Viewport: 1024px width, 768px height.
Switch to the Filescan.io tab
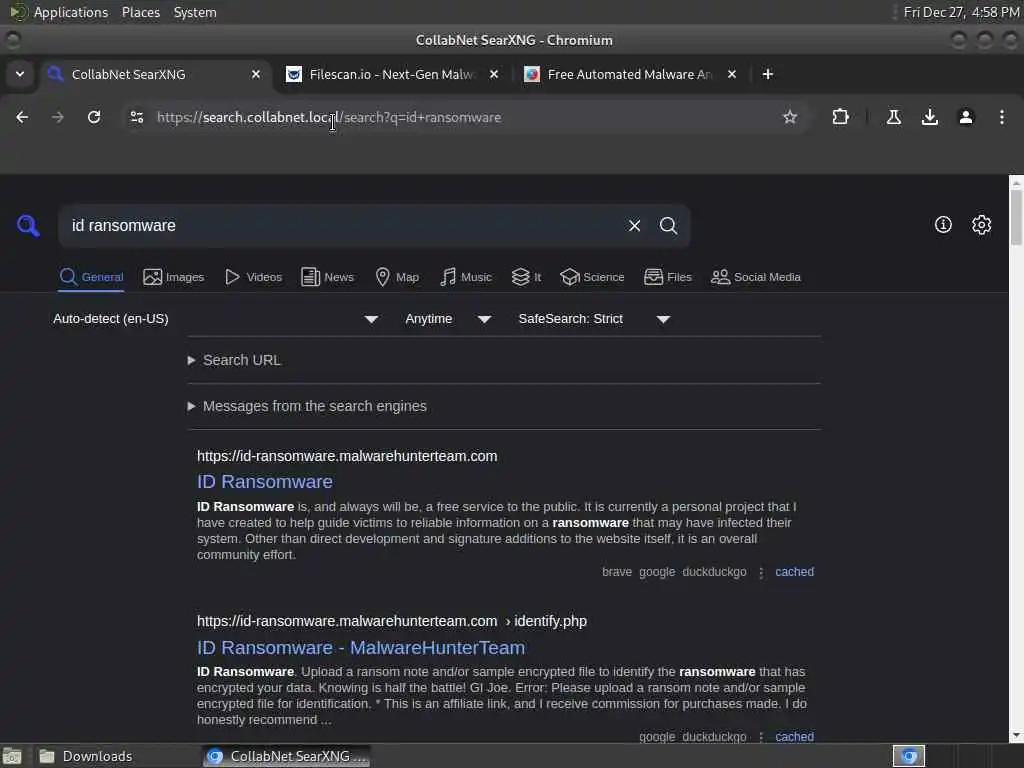(x=391, y=74)
